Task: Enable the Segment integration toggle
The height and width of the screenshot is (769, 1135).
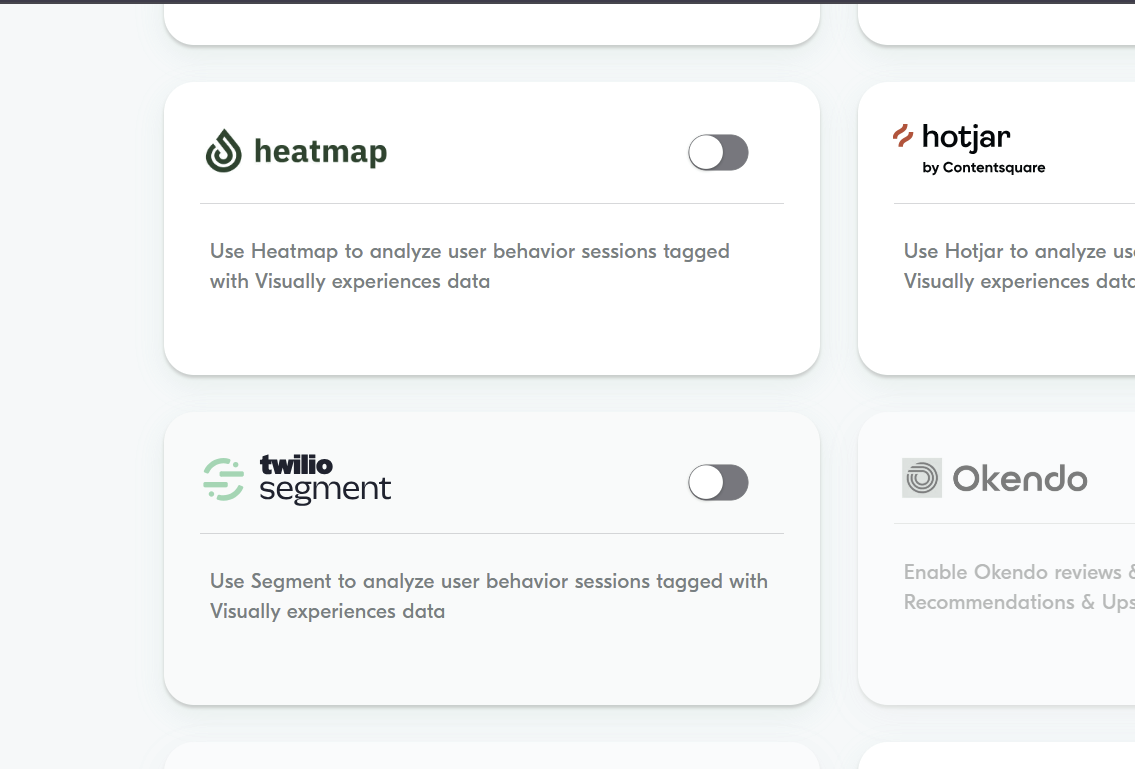Action: 718,482
